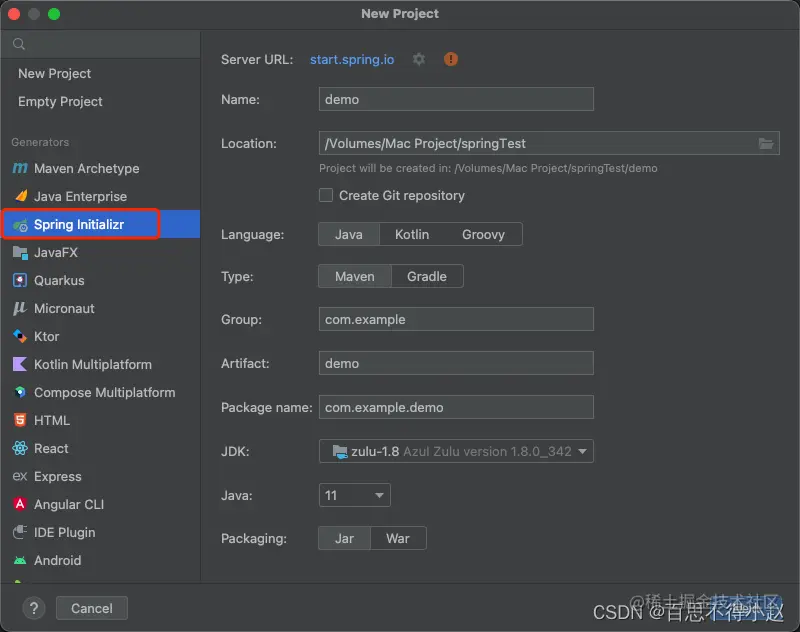Open help with question mark button

click(x=34, y=608)
